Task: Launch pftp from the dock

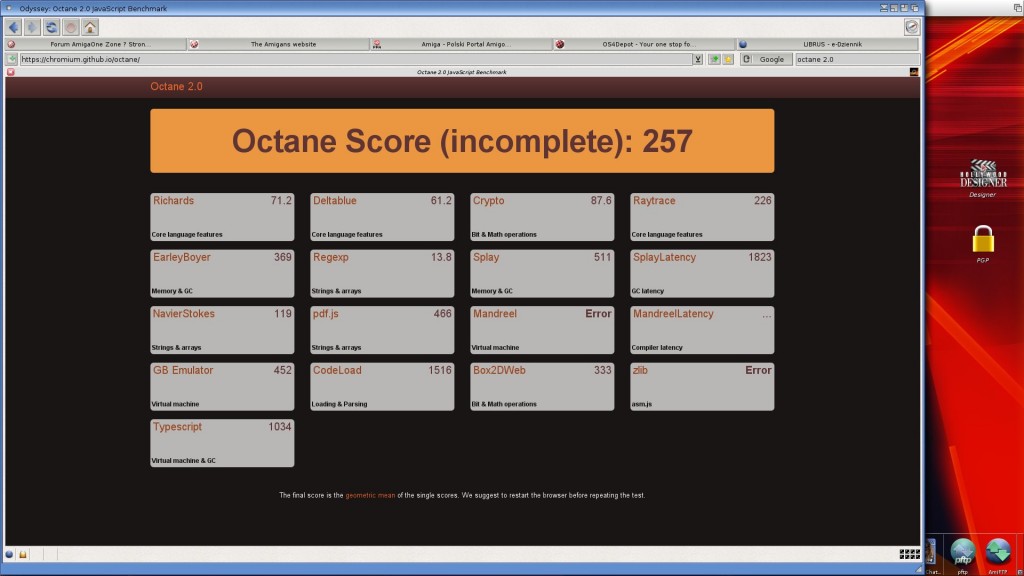Action: pos(963,554)
